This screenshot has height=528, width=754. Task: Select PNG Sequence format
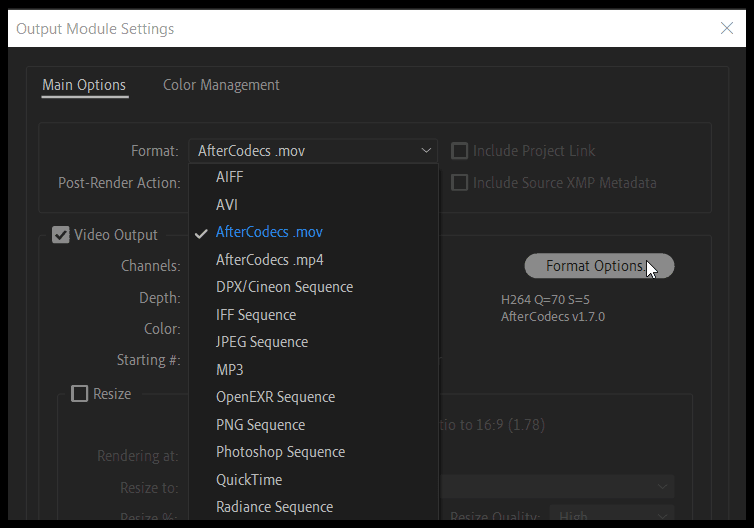tap(314, 425)
